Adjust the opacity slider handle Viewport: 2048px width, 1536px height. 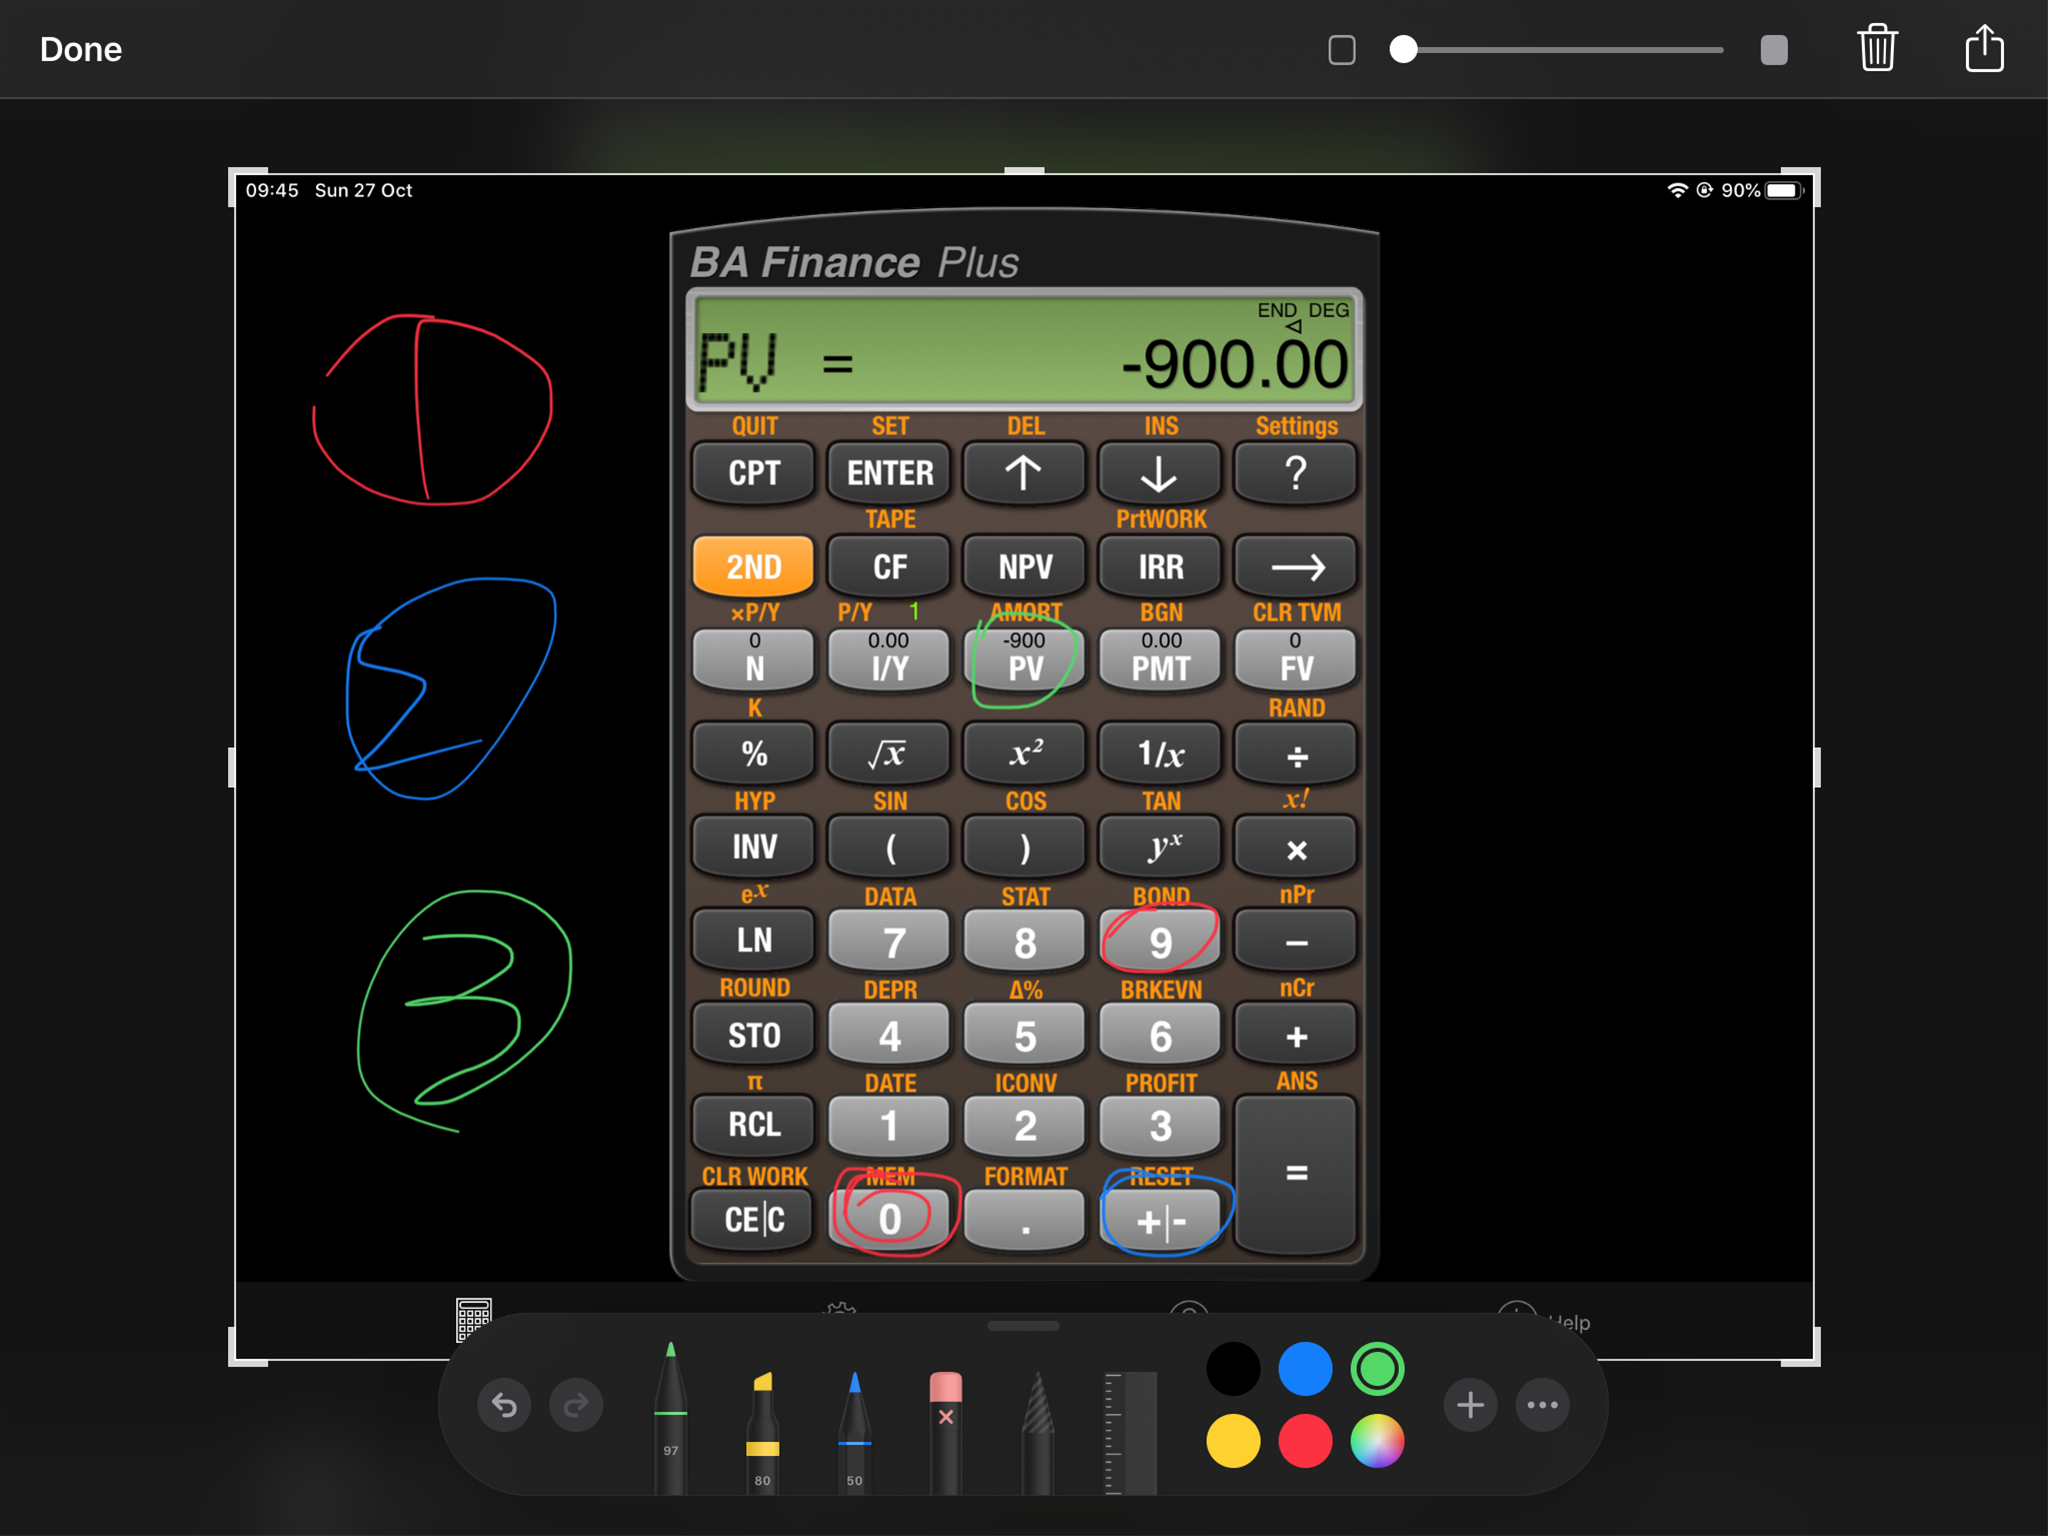[1403, 49]
